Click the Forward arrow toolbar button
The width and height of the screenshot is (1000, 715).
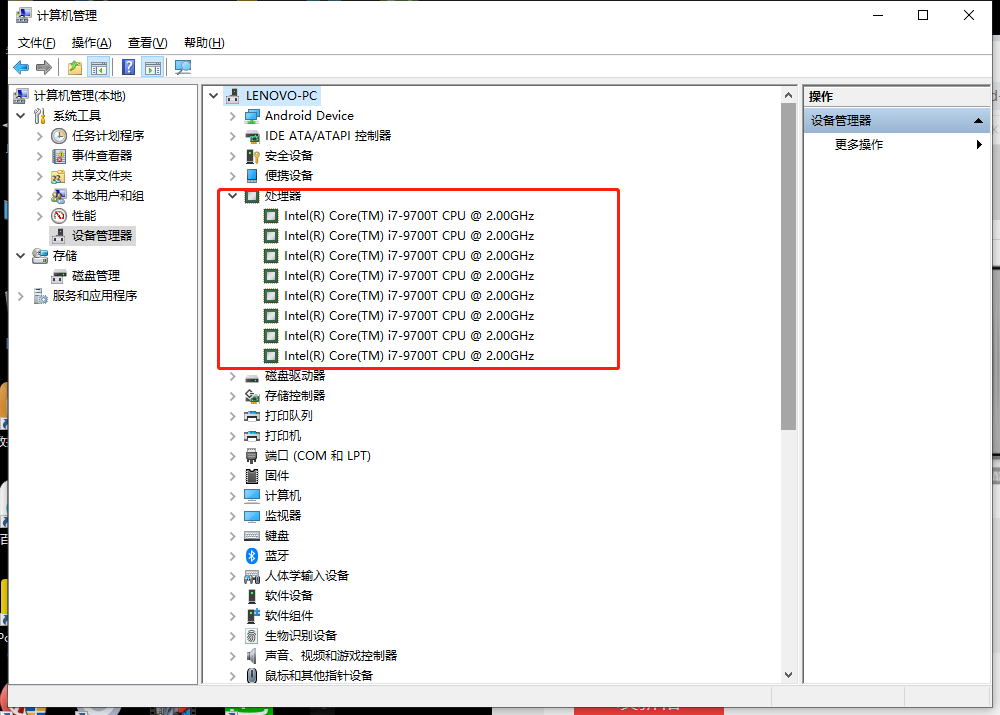pyautogui.click(x=44, y=67)
